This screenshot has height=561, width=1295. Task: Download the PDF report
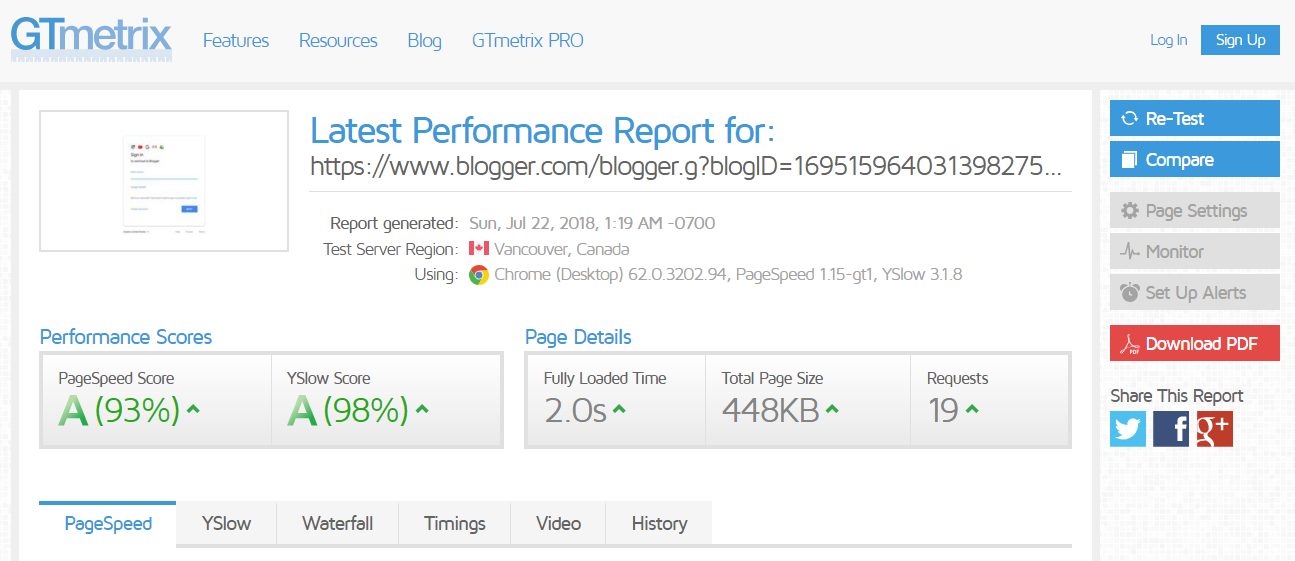(x=1195, y=344)
